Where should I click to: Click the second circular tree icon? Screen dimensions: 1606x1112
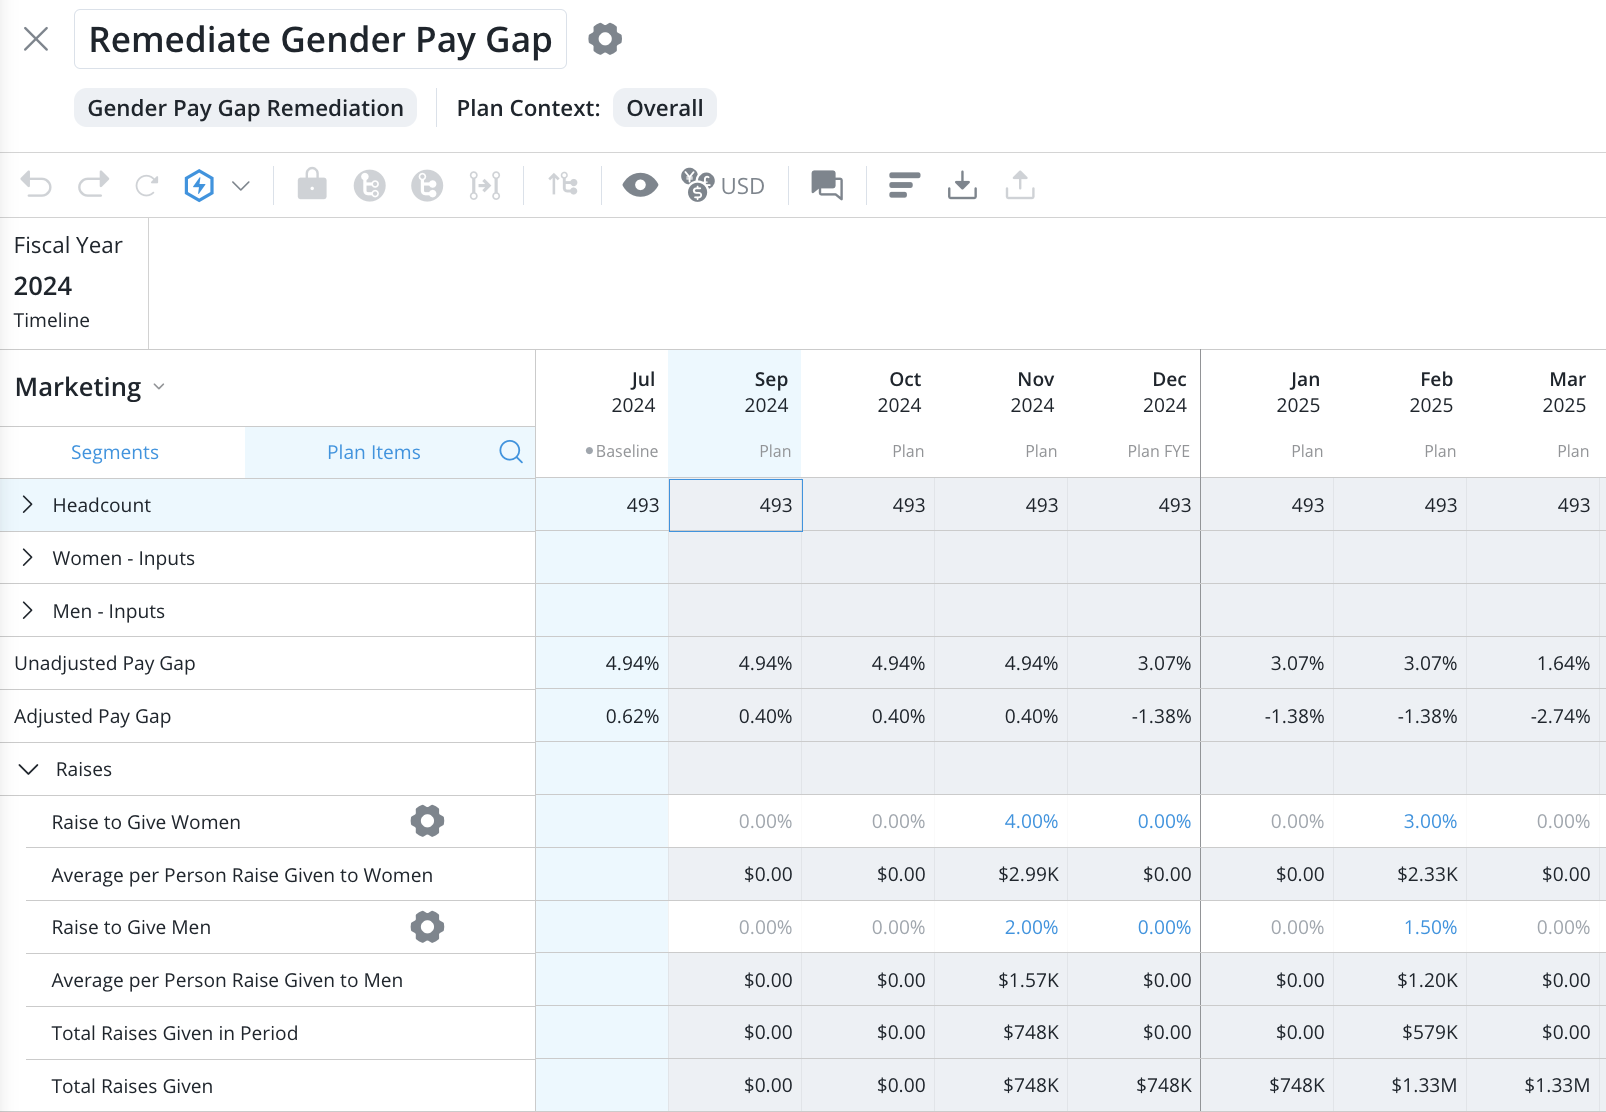[x=427, y=185]
